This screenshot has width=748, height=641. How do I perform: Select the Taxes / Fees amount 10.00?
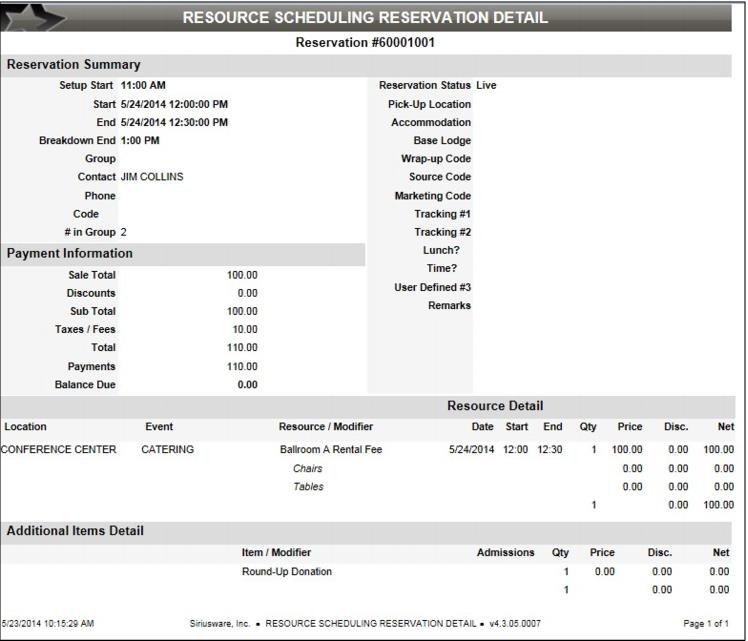tap(245, 329)
